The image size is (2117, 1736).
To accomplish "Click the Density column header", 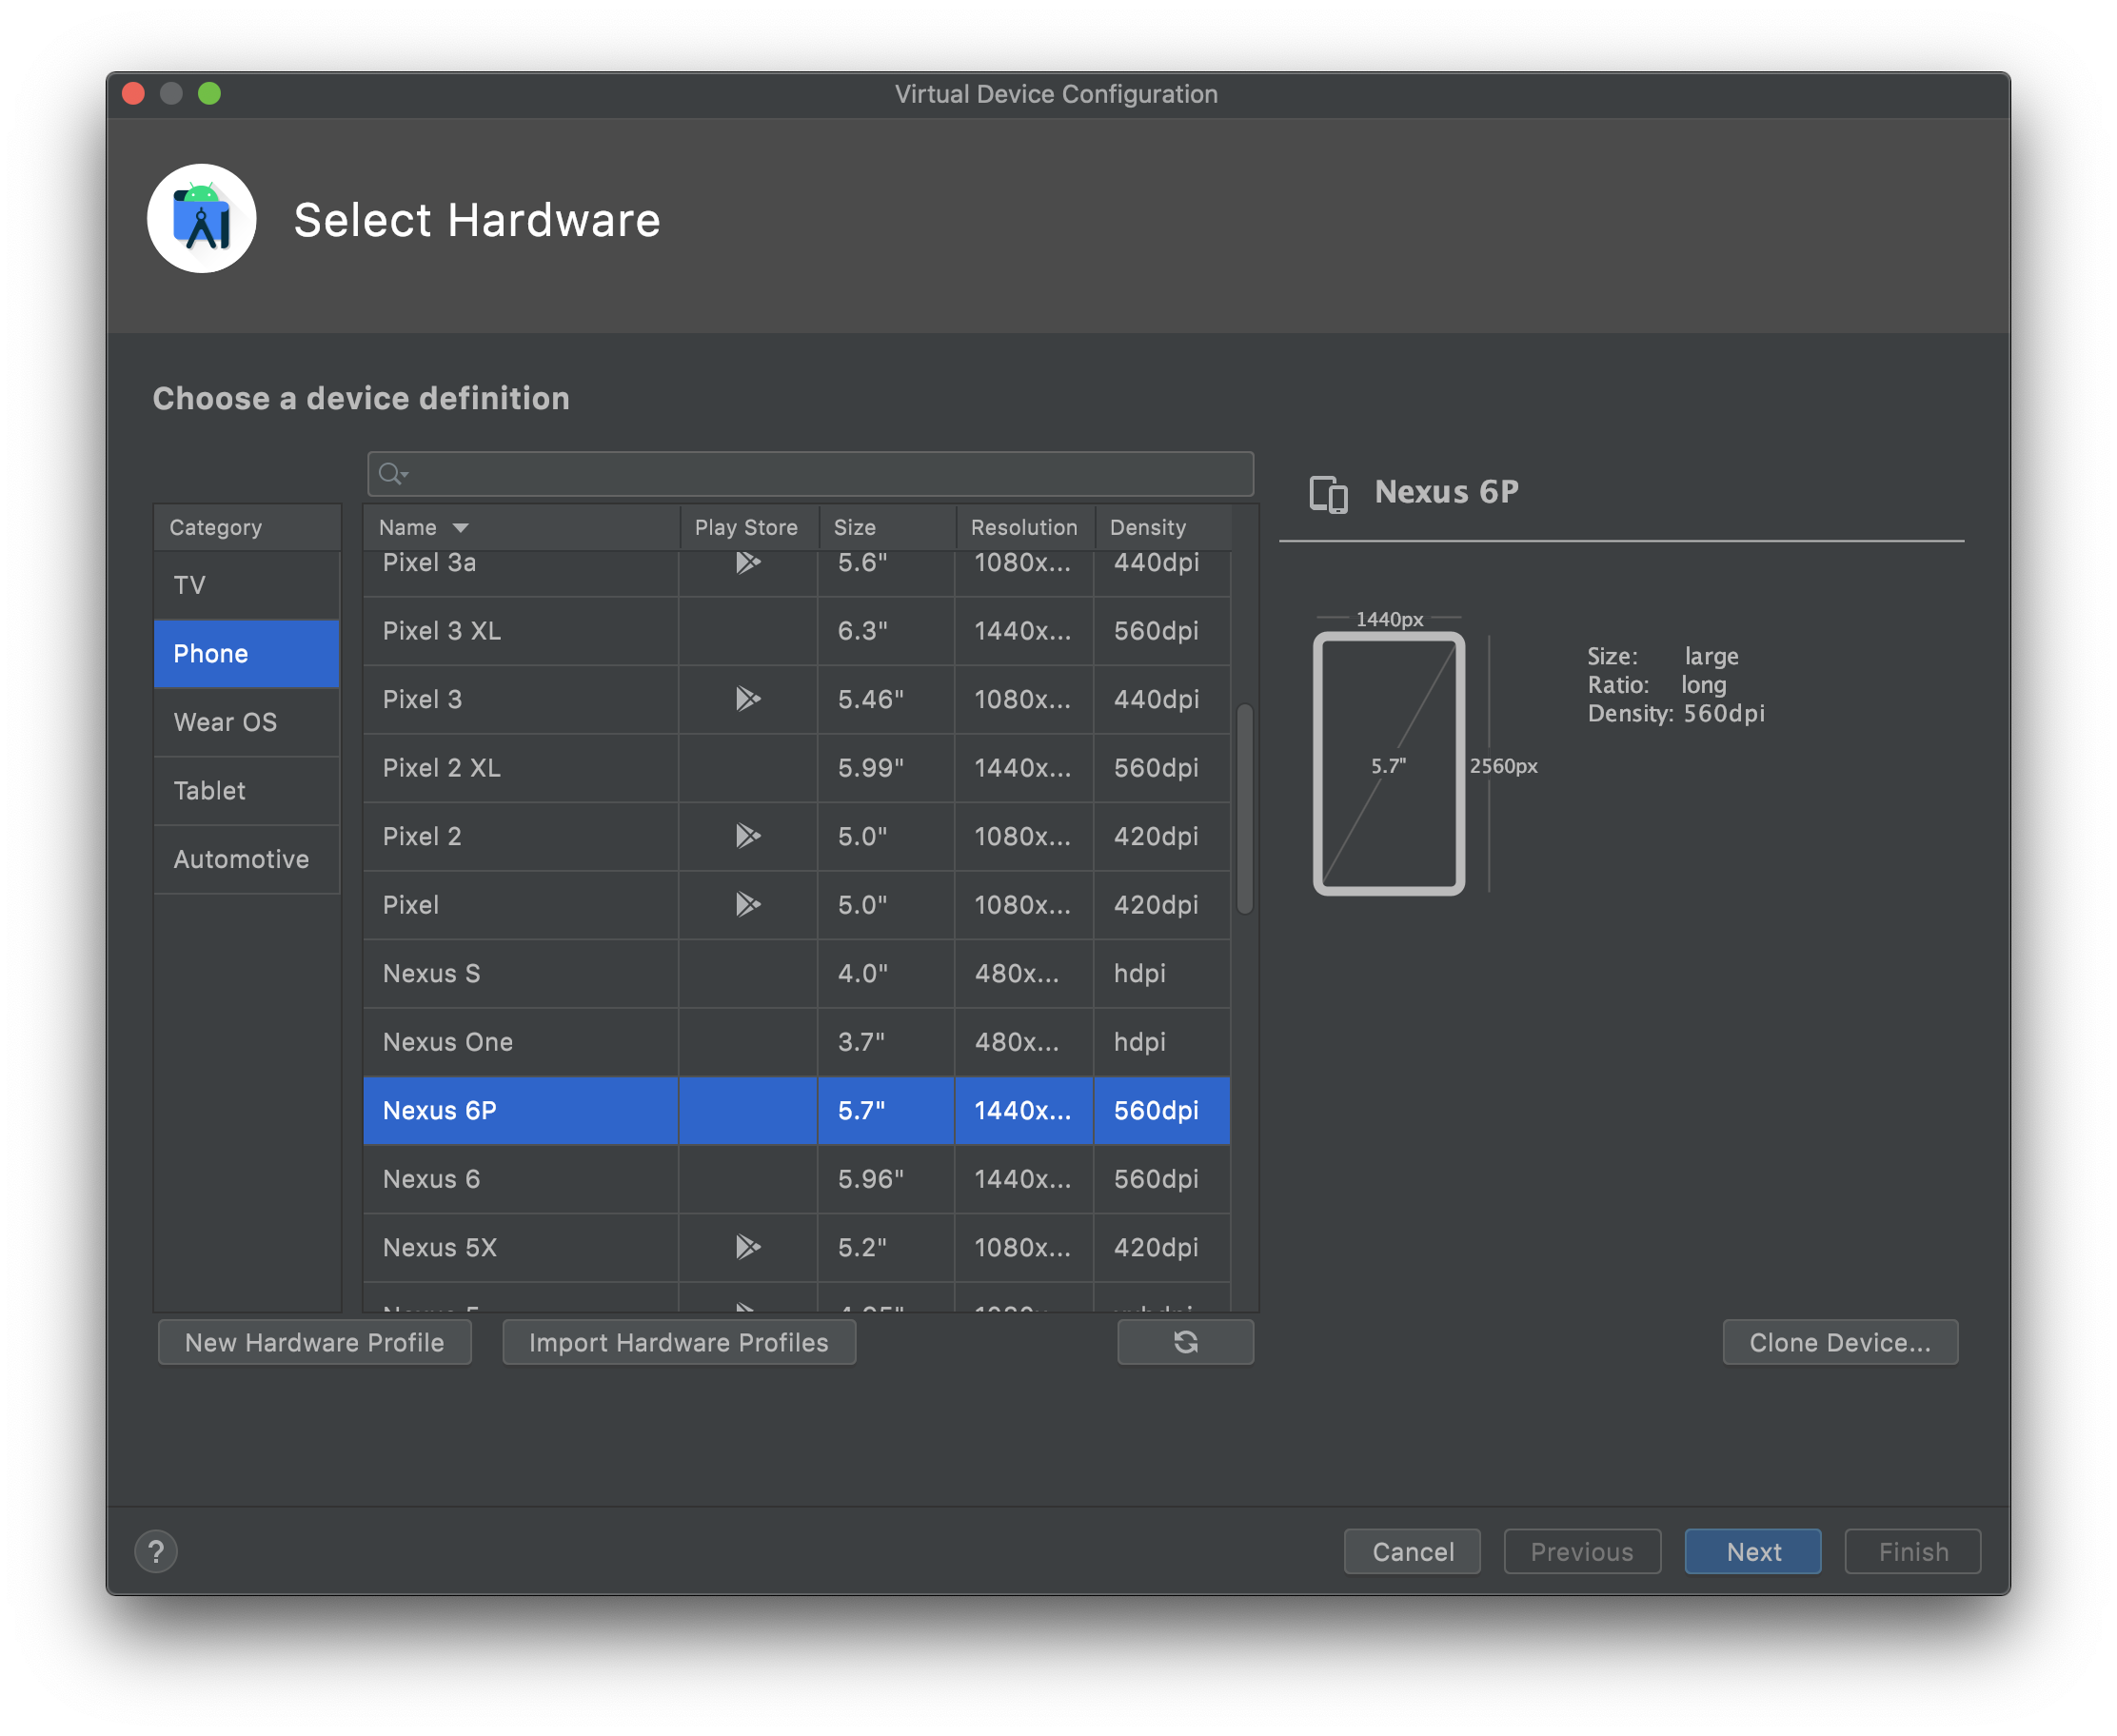I will pyautogui.click(x=1163, y=527).
